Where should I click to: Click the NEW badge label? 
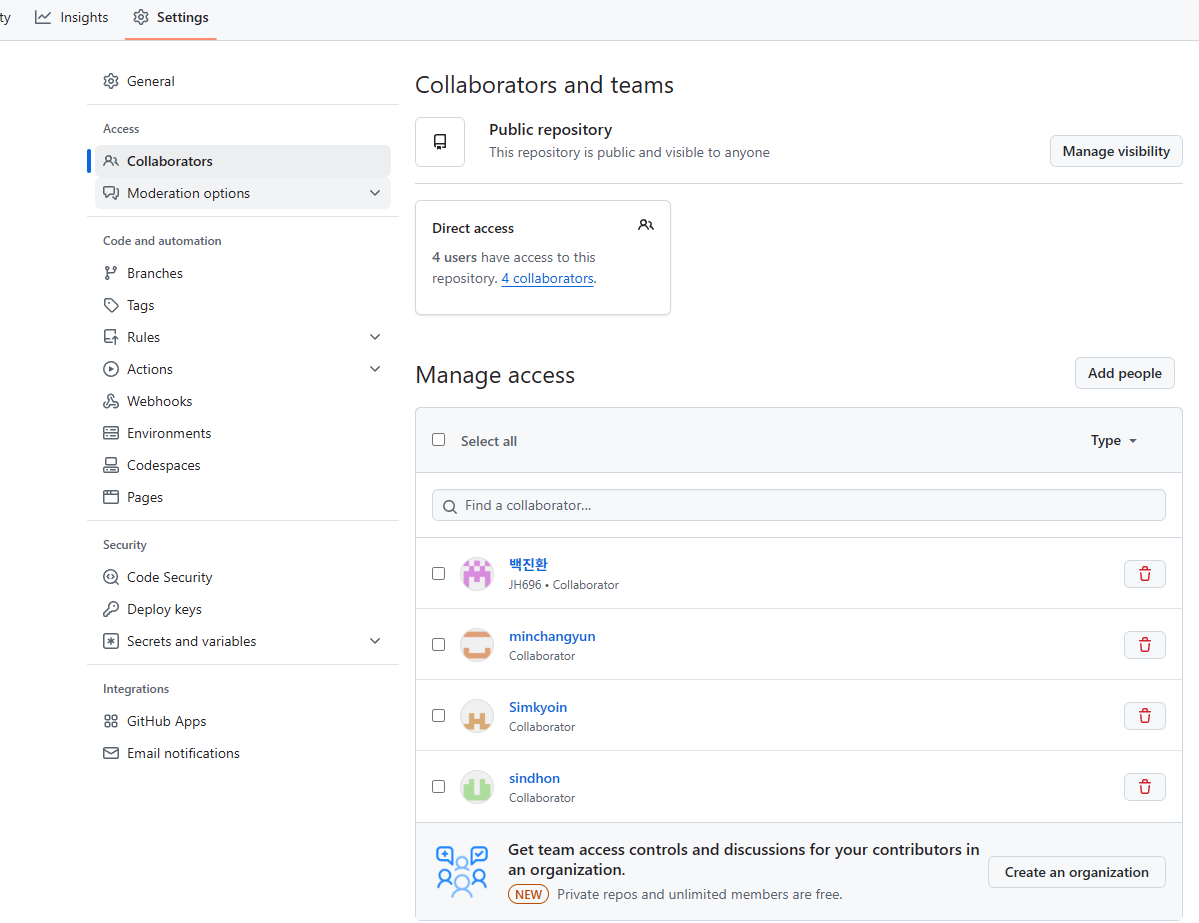(528, 895)
